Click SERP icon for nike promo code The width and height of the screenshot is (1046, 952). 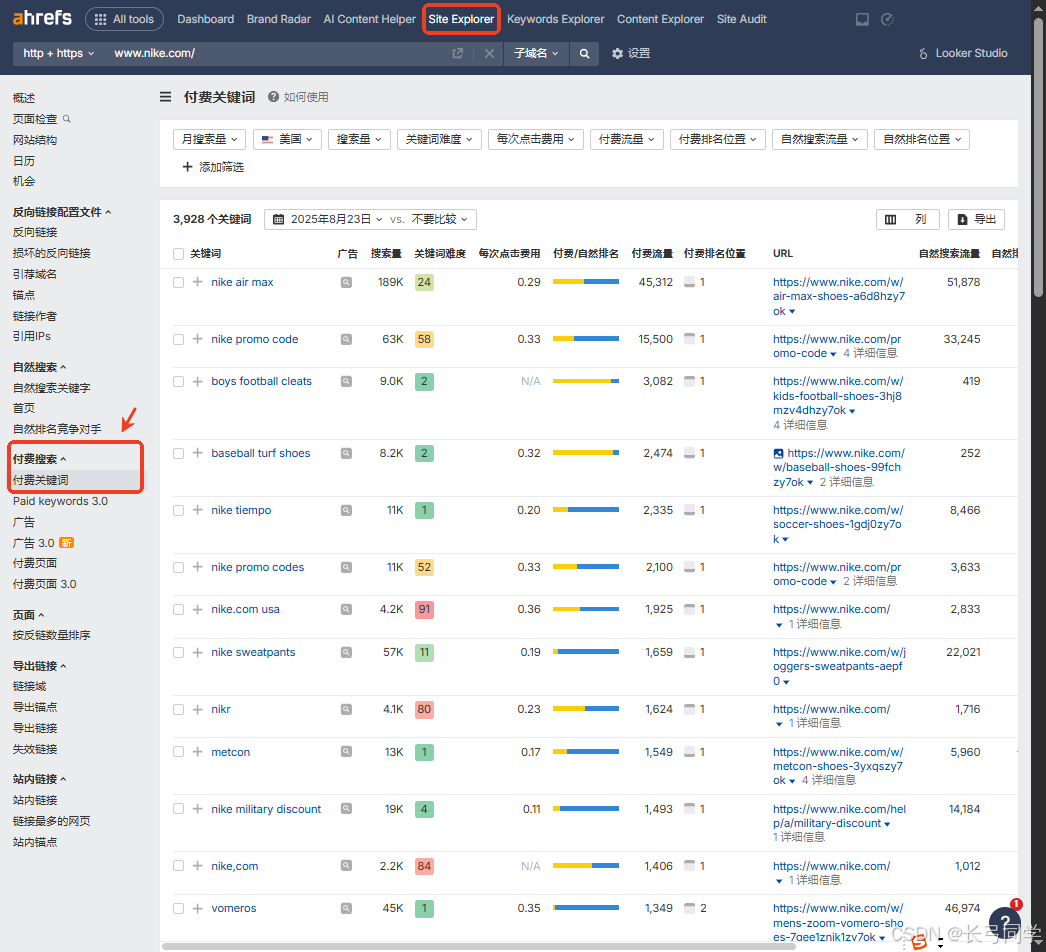346,340
